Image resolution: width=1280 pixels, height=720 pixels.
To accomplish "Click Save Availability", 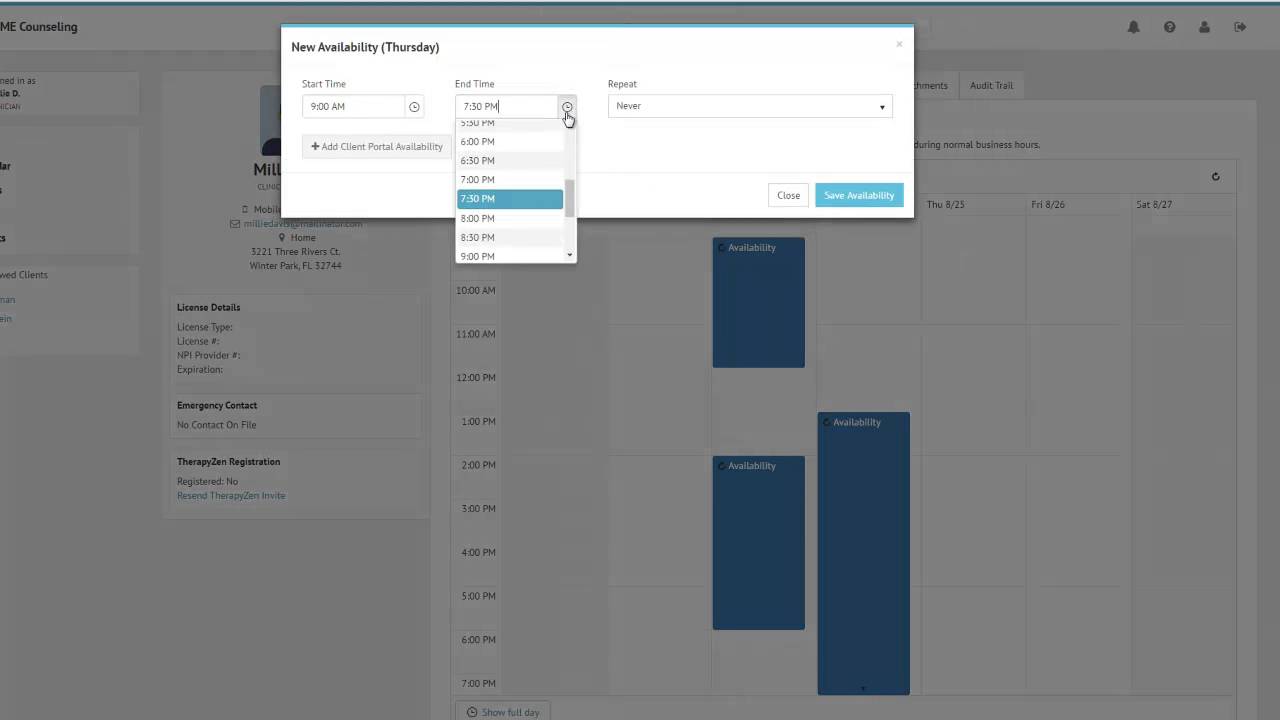I will [859, 195].
